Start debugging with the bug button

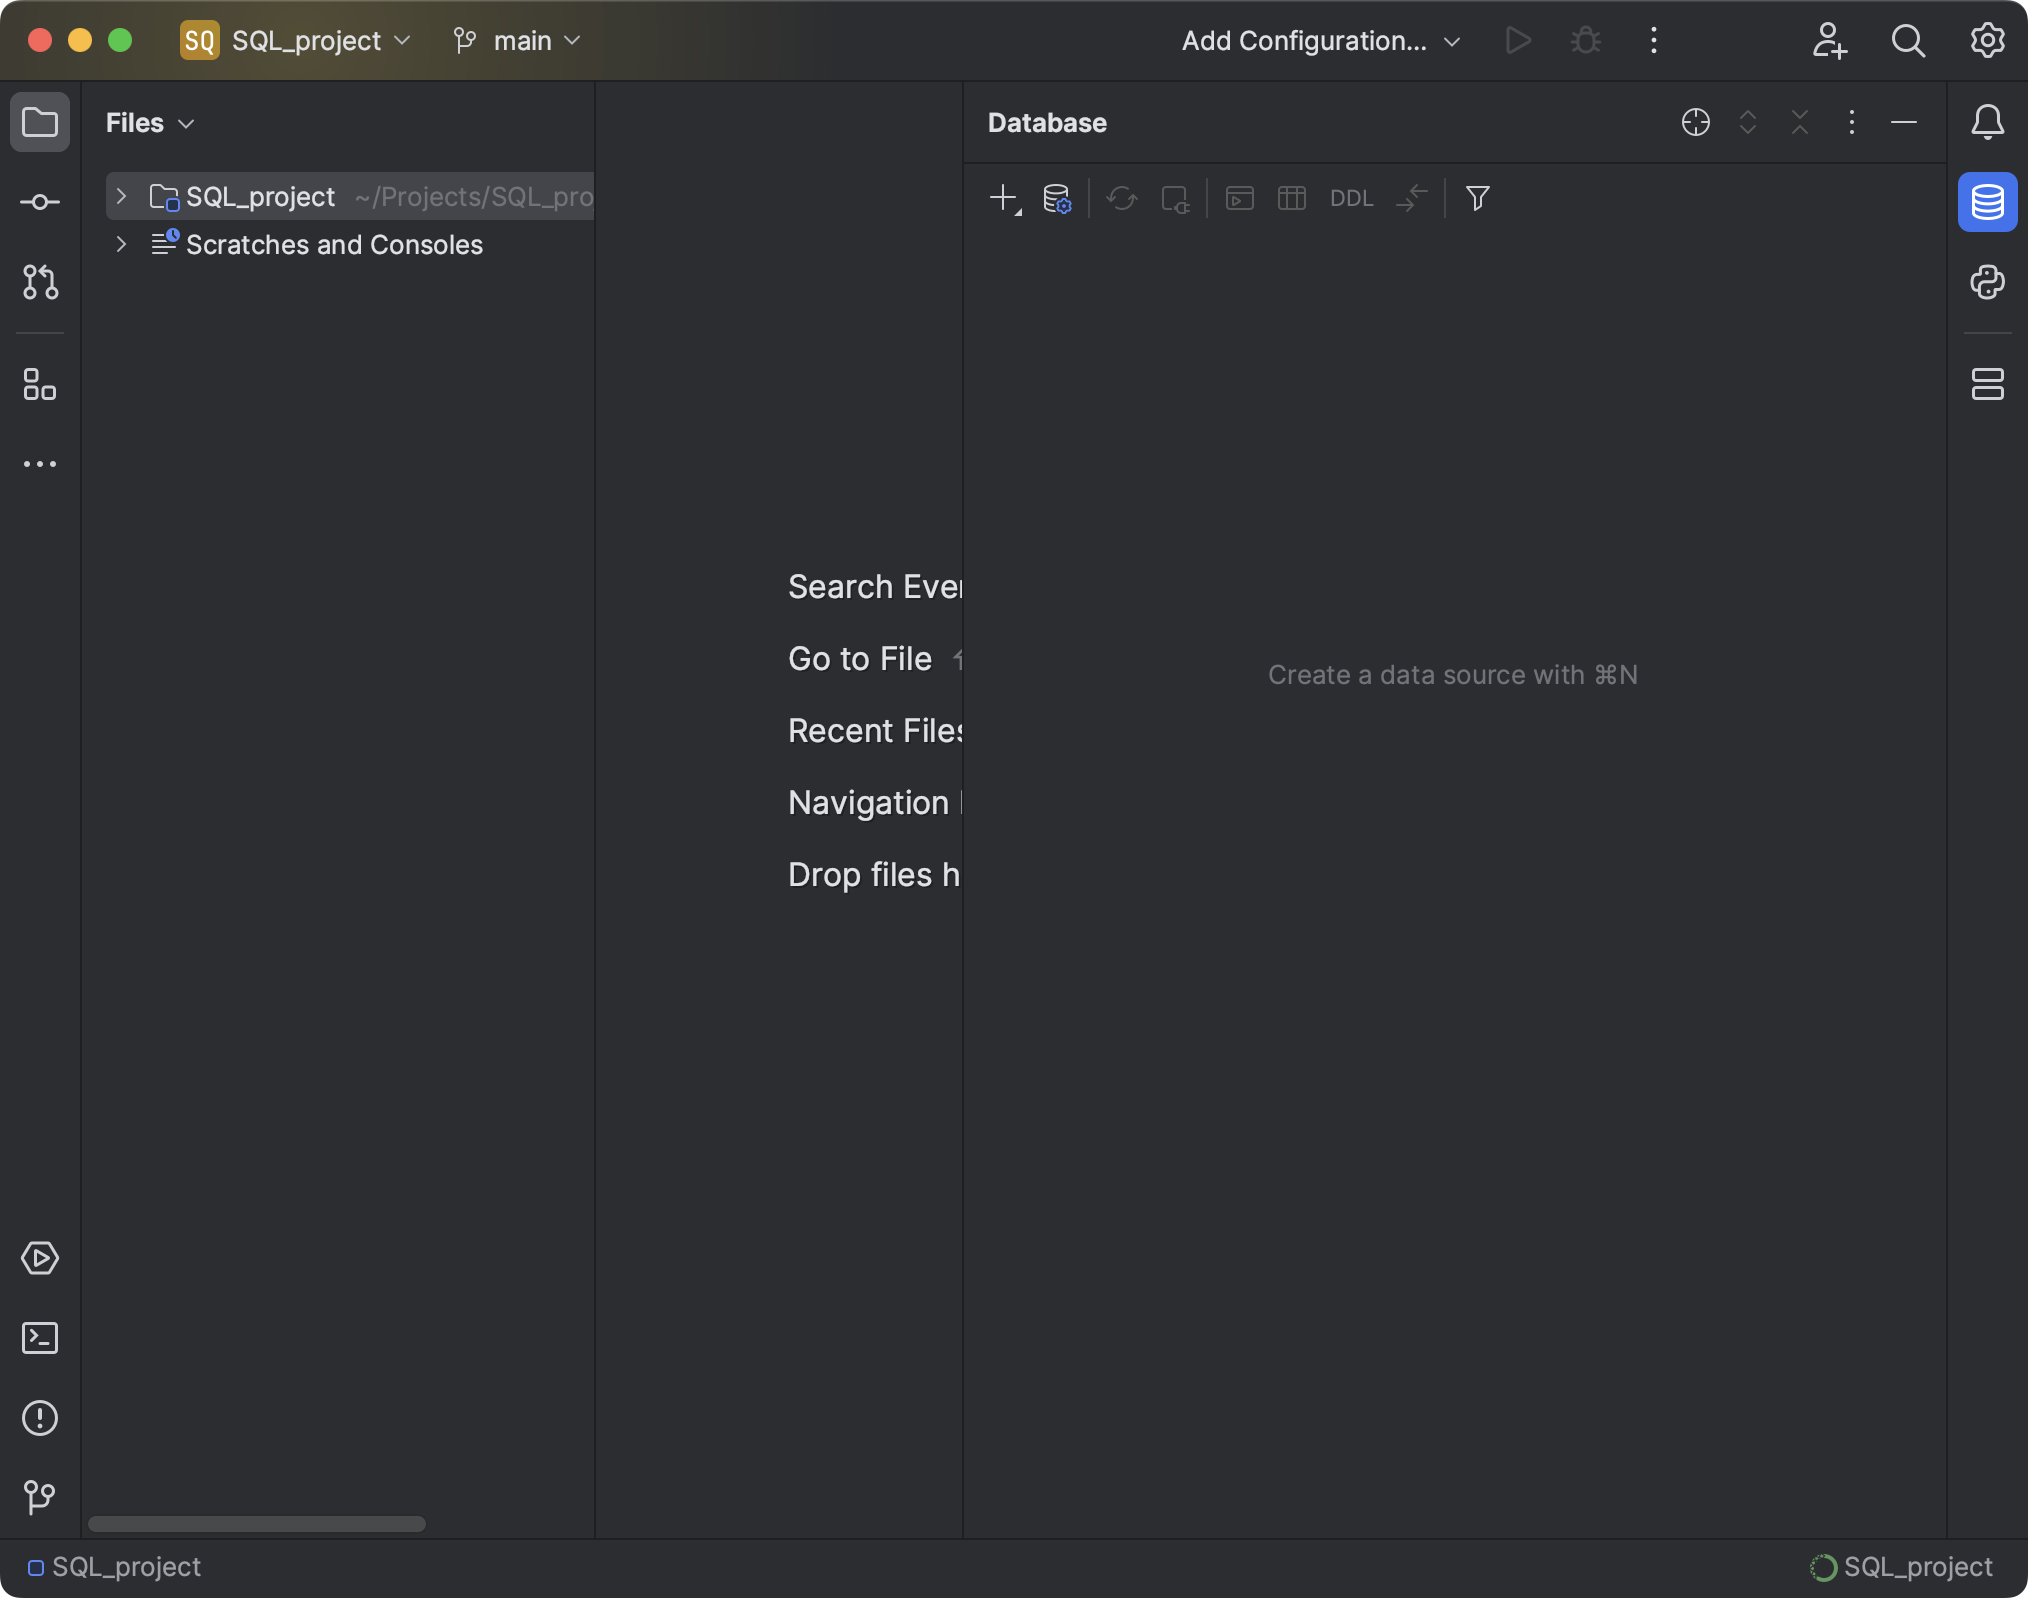1585,41
